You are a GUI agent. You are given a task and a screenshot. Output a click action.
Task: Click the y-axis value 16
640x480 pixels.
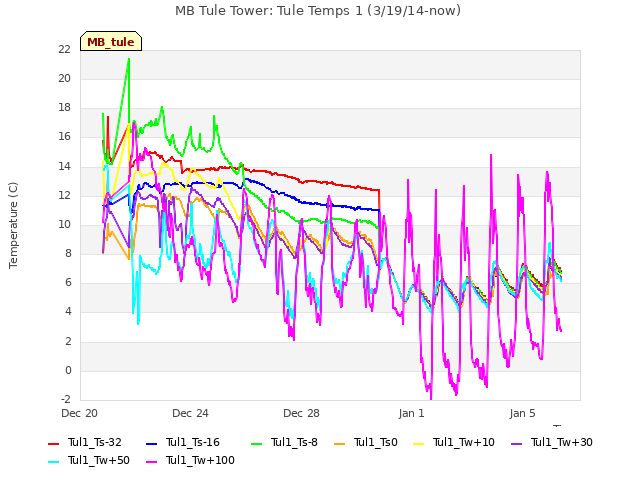pyautogui.click(x=64, y=136)
